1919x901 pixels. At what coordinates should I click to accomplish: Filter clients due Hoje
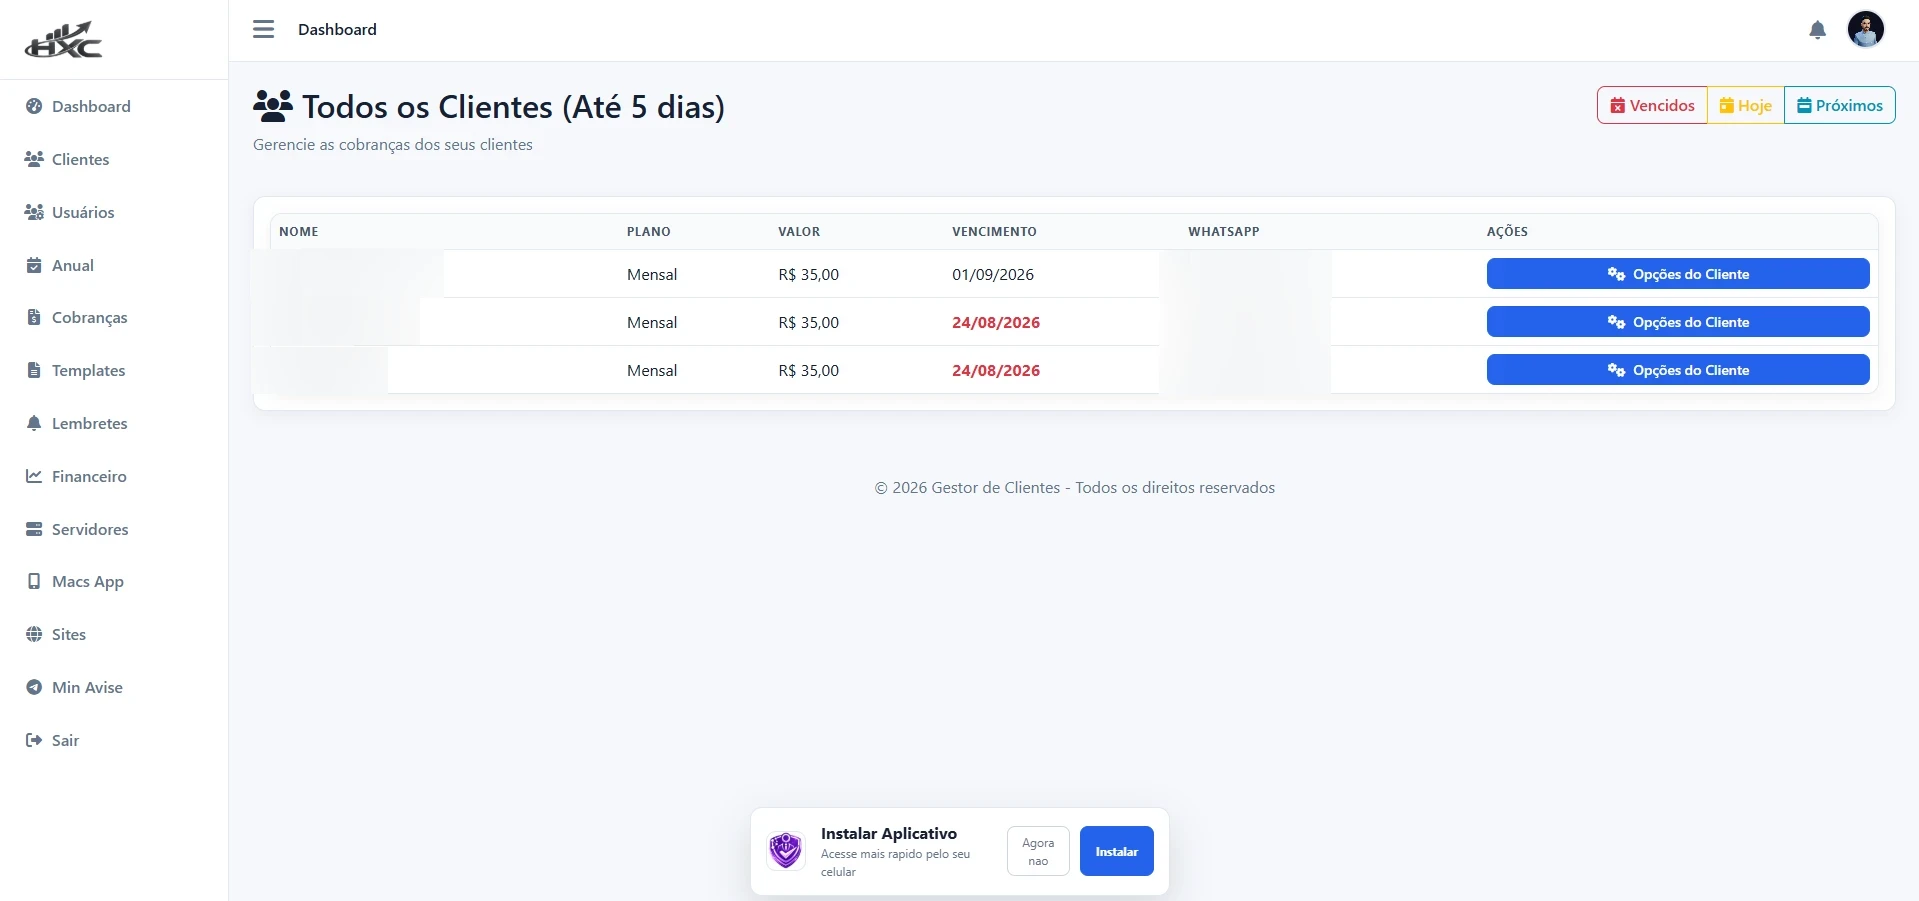[x=1745, y=105]
